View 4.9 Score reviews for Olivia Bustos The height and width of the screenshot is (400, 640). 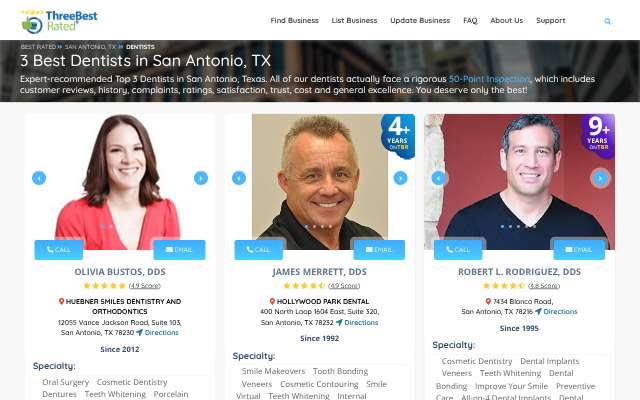145,286
